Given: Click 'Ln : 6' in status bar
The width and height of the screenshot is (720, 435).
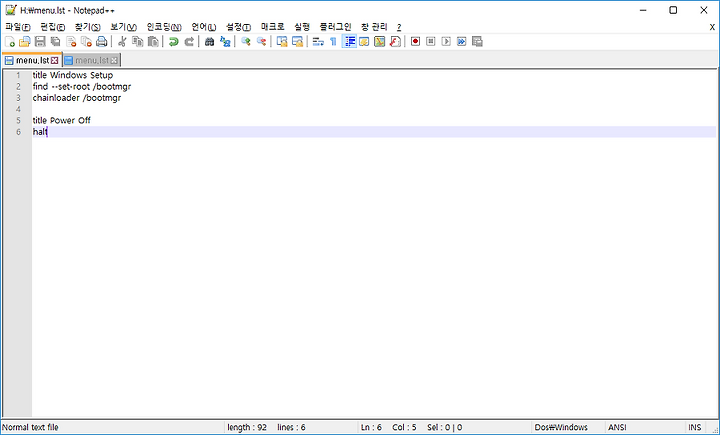Looking at the screenshot, I should point(371,427).
